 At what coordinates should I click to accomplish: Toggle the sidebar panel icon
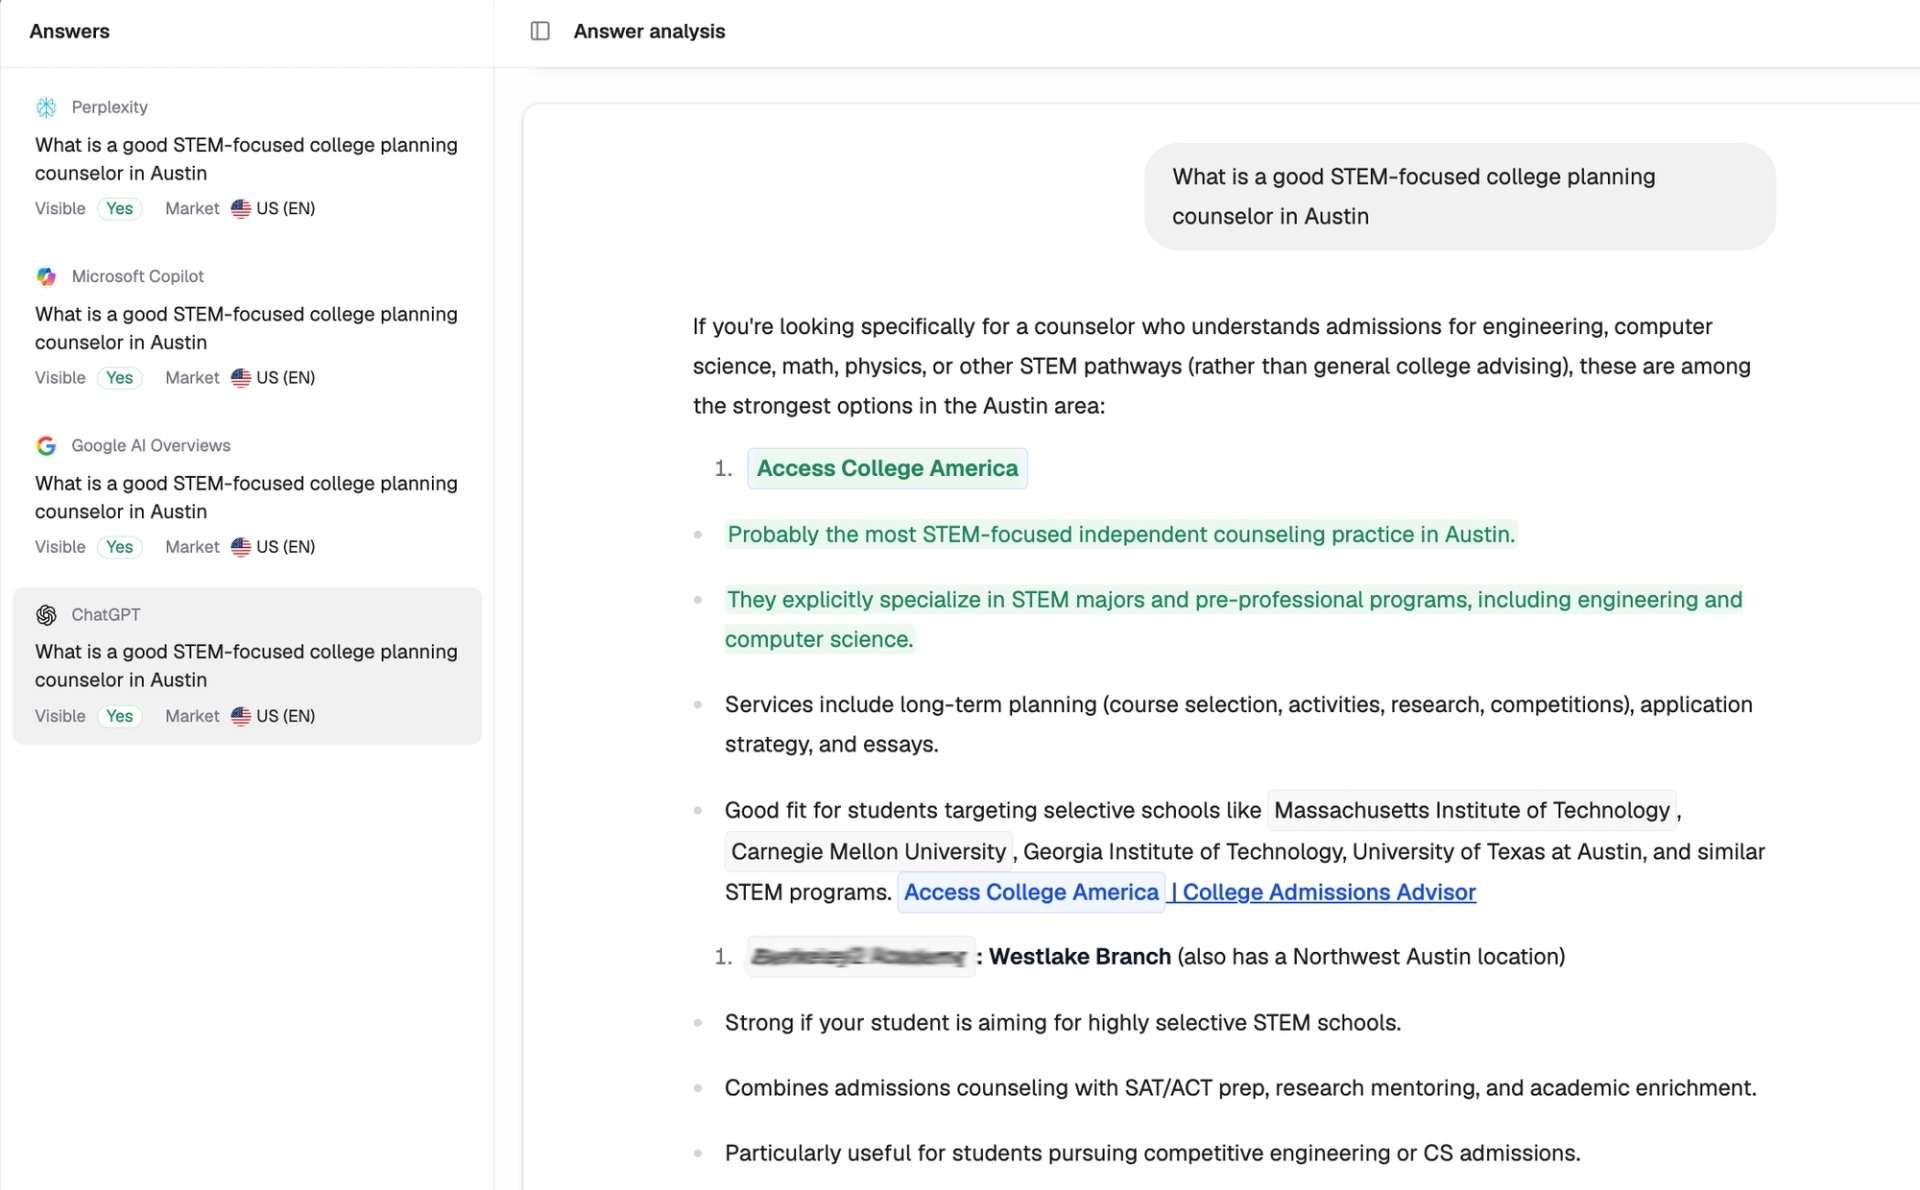(540, 31)
